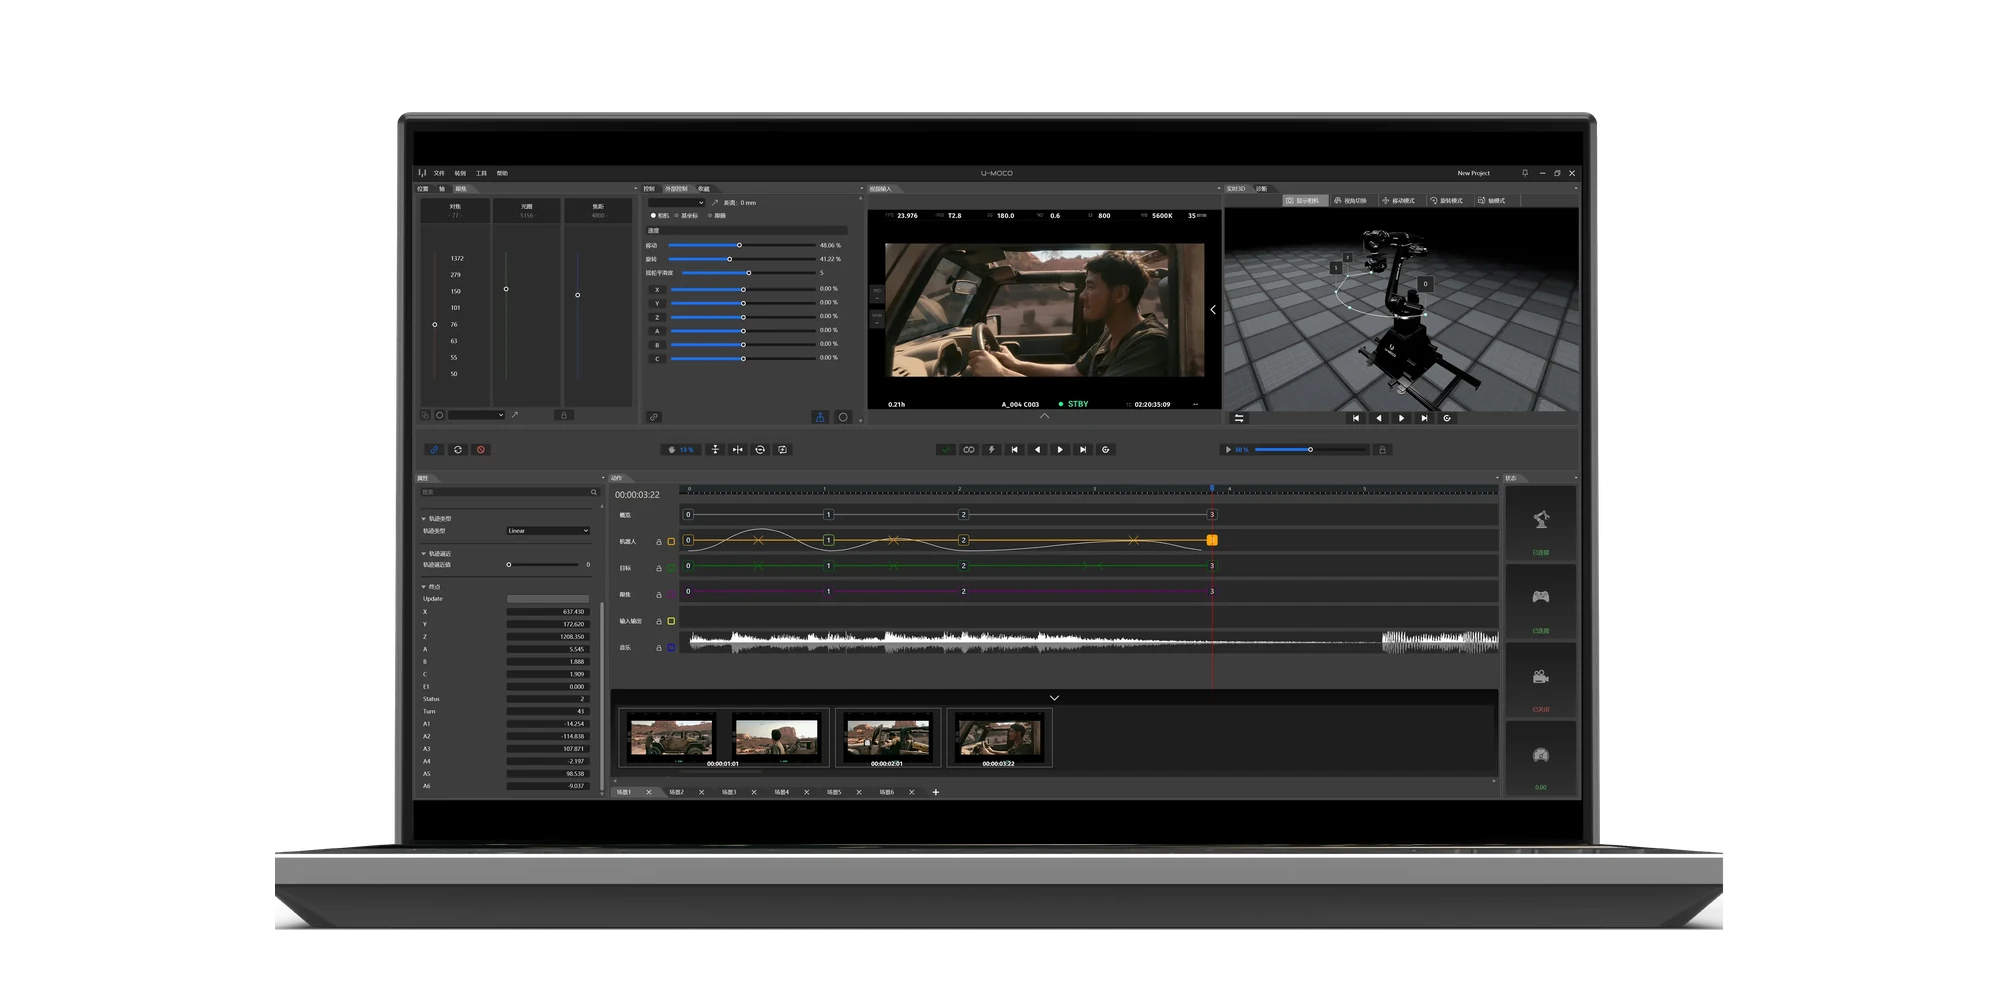This screenshot has width=2000, height=1000.
Task: Switch to the middle tab of the control panel
Action: tap(677, 189)
